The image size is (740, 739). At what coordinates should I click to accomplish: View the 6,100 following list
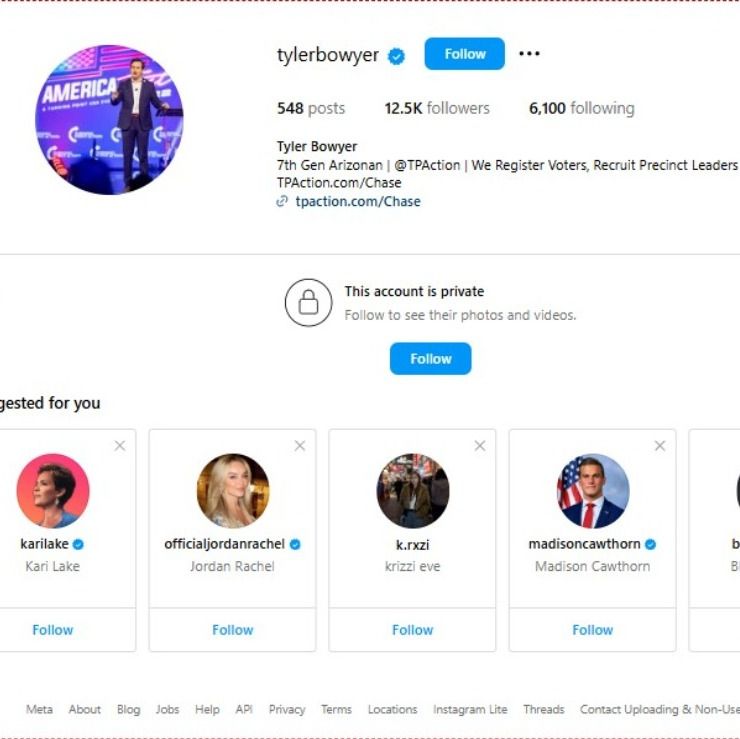tap(581, 108)
